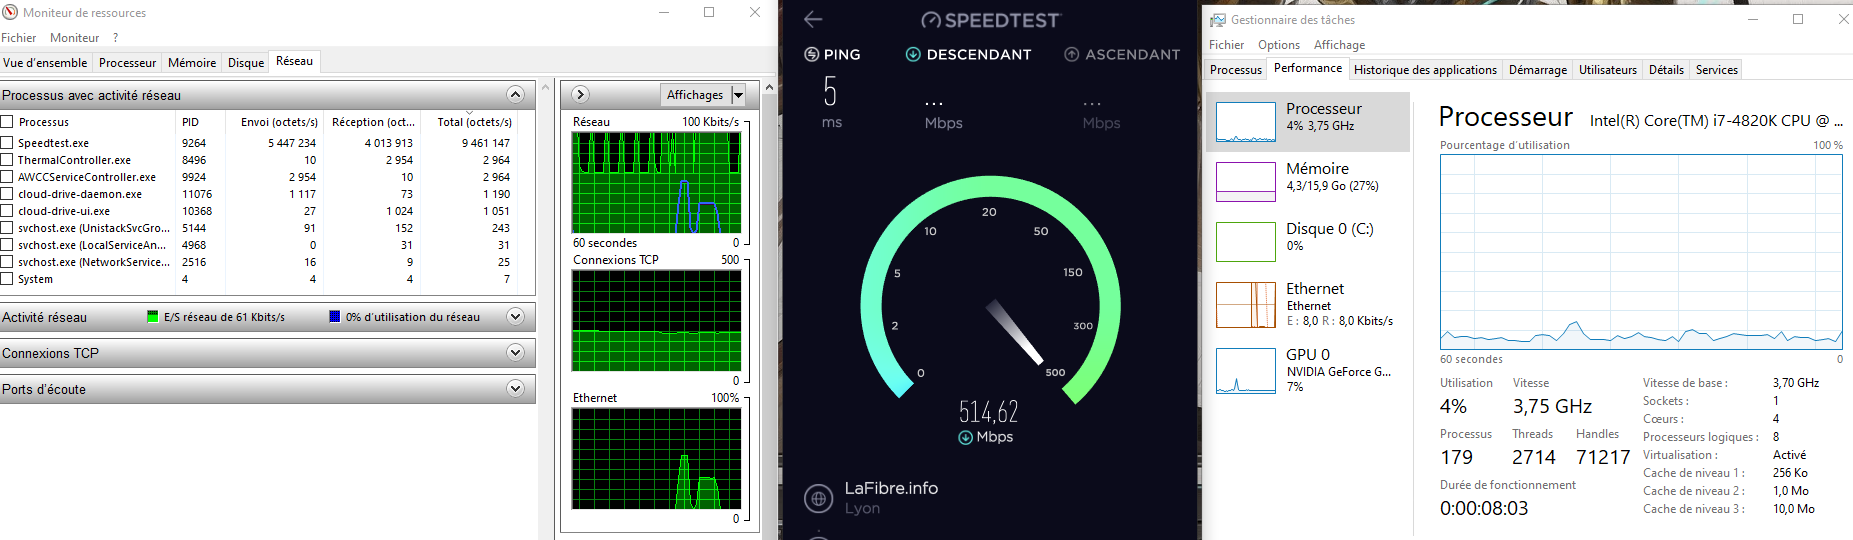
Task: Switch to the Processus tab in Task Manager
Action: click(x=1236, y=70)
